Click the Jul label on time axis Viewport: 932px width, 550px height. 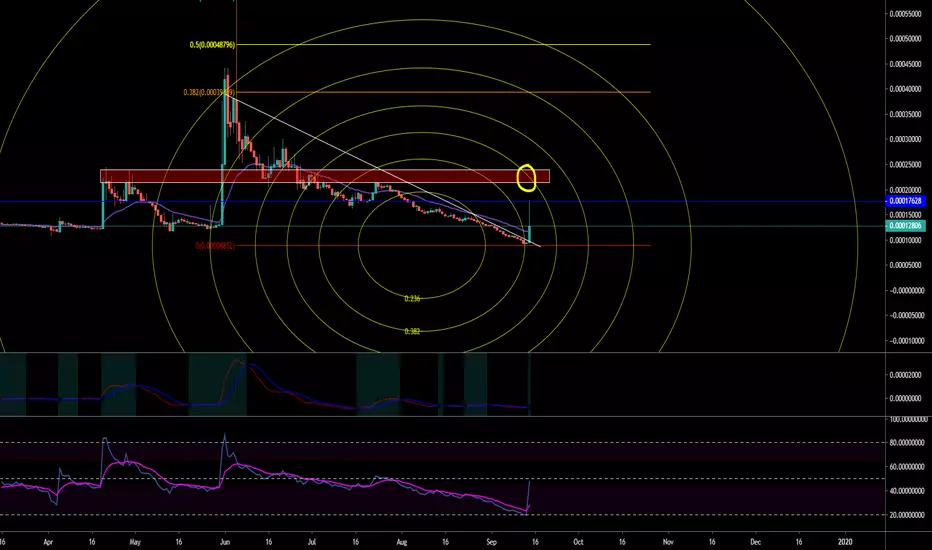311,542
